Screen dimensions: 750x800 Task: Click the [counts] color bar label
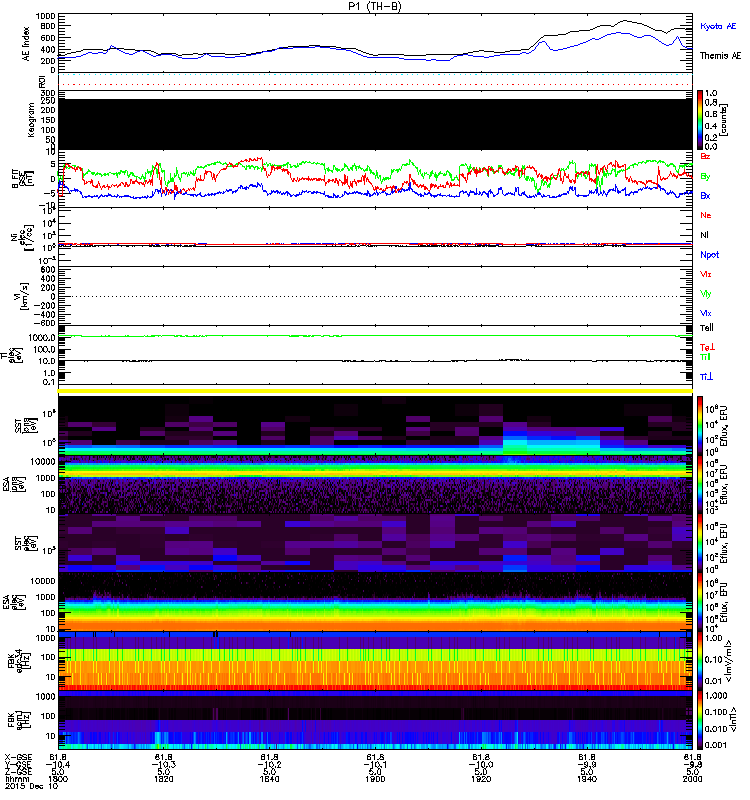724,120
